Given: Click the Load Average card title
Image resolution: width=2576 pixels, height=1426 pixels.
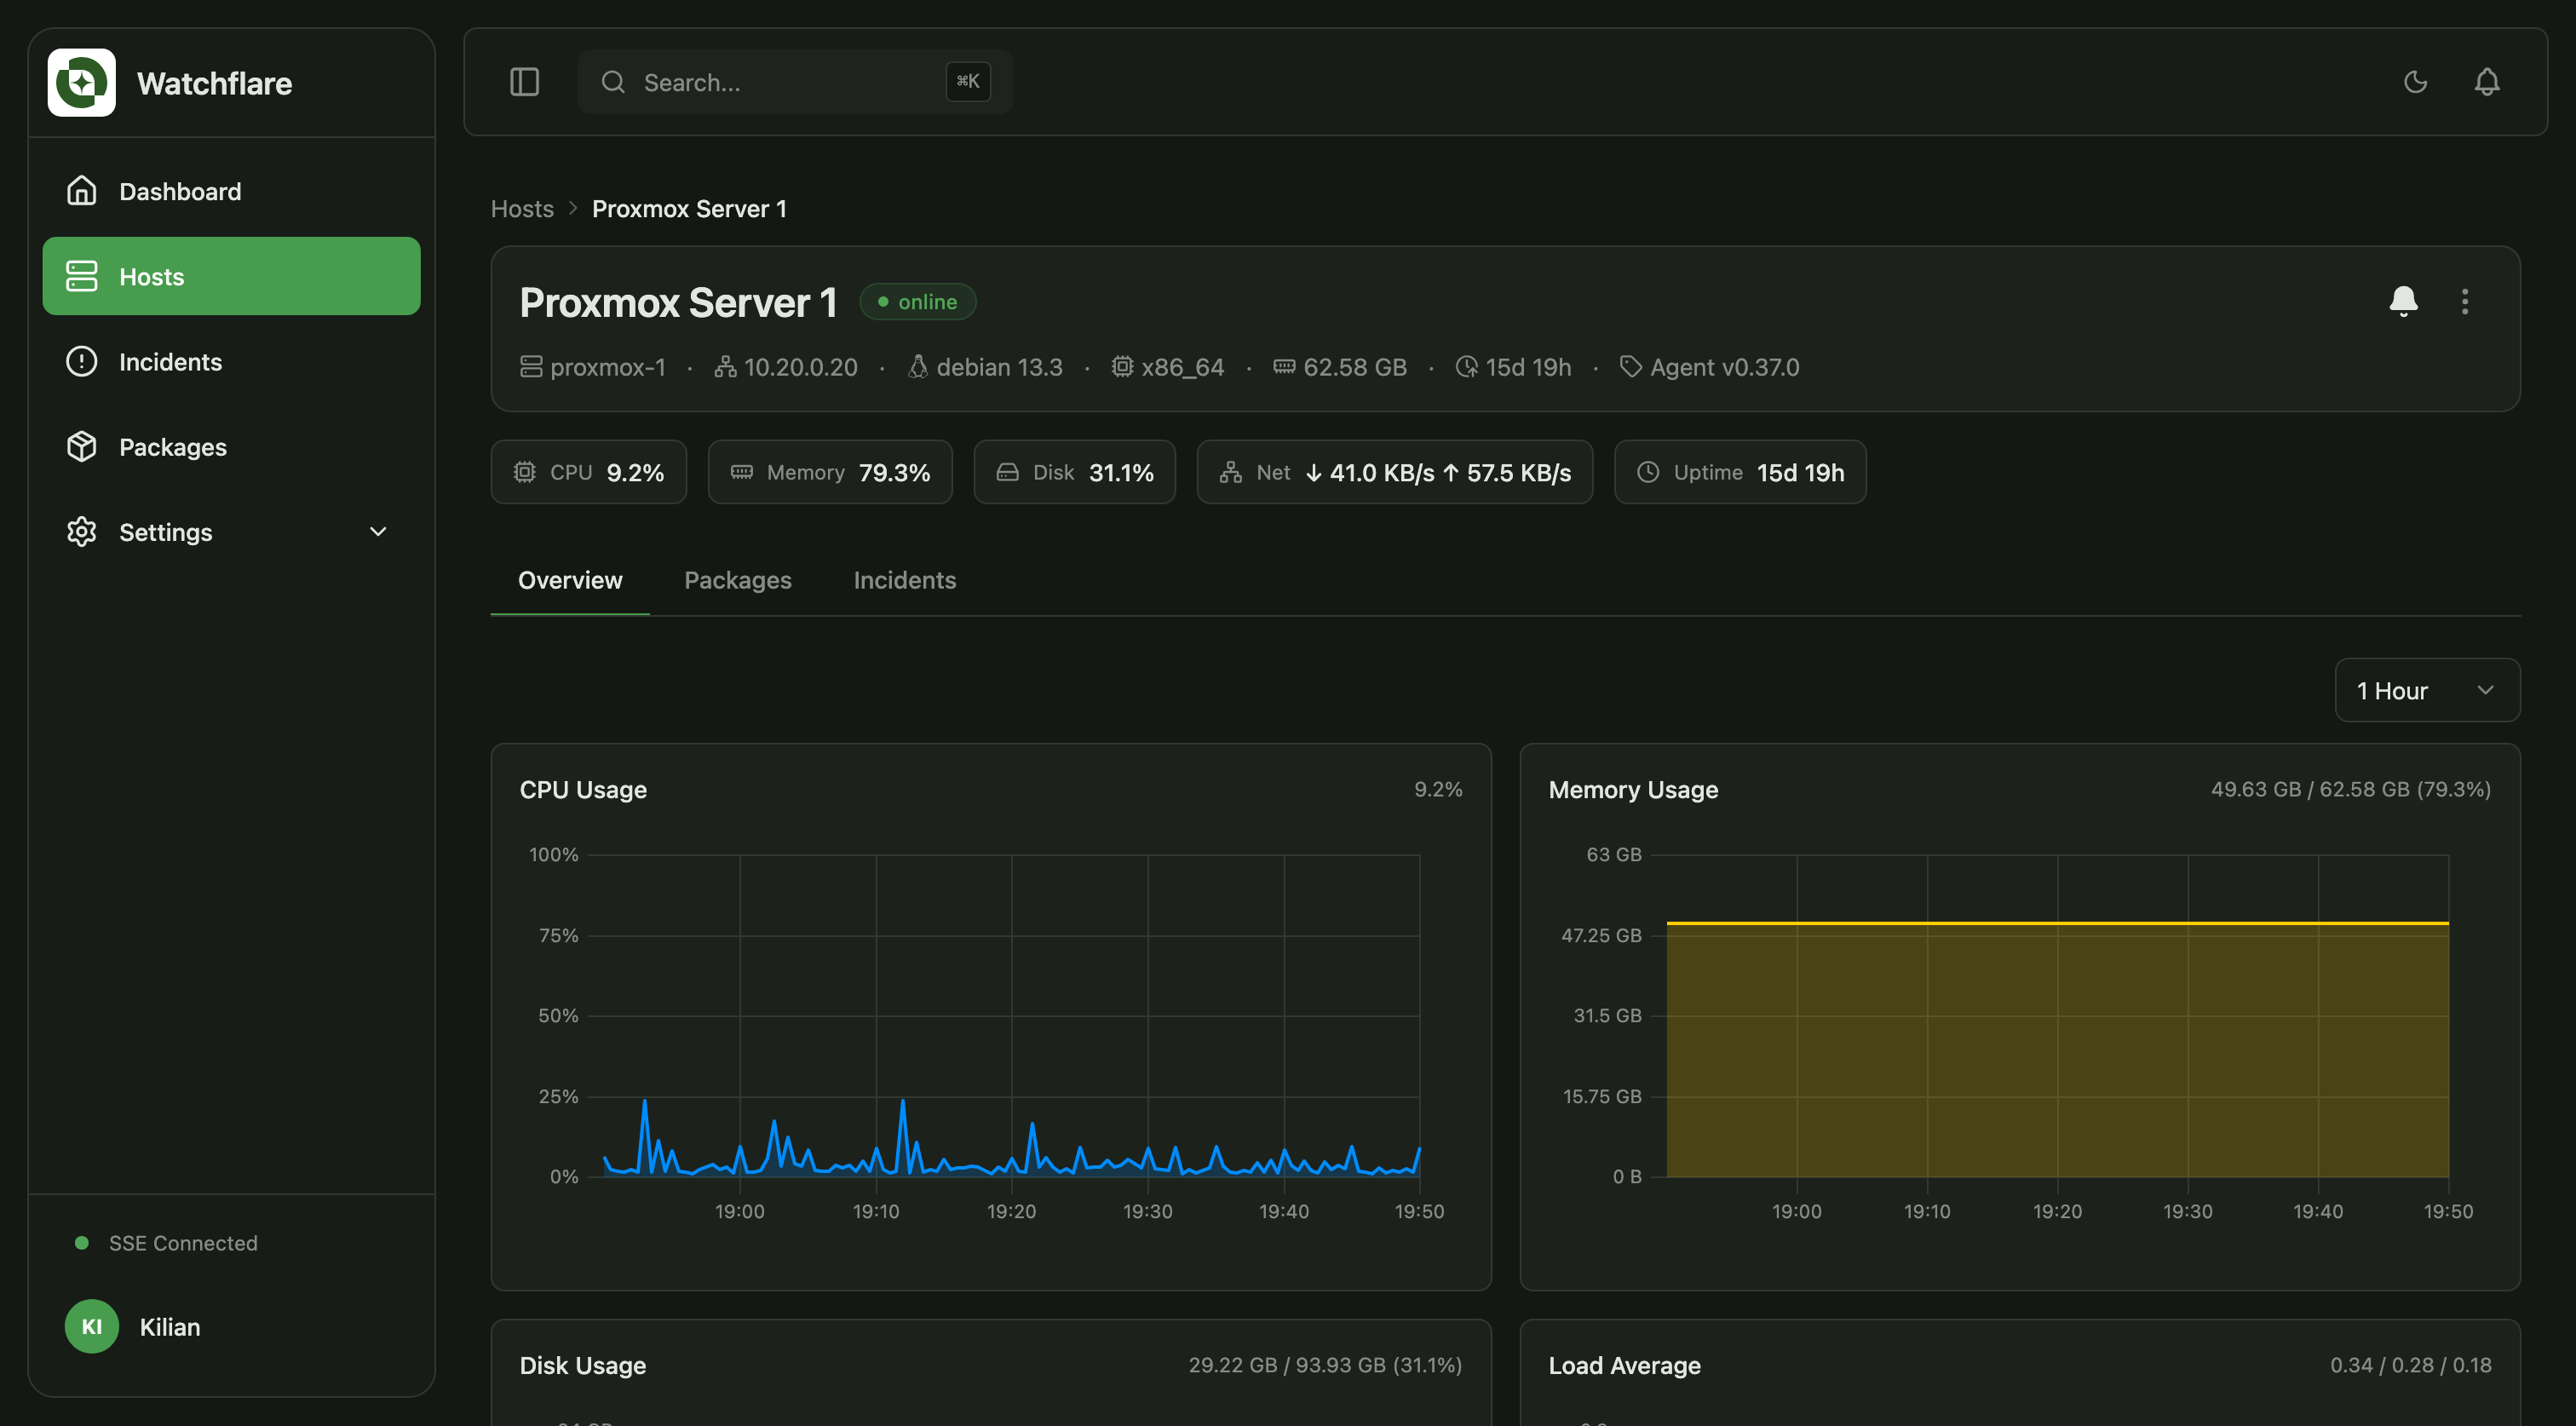Looking at the screenshot, I should (1625, 1365).
